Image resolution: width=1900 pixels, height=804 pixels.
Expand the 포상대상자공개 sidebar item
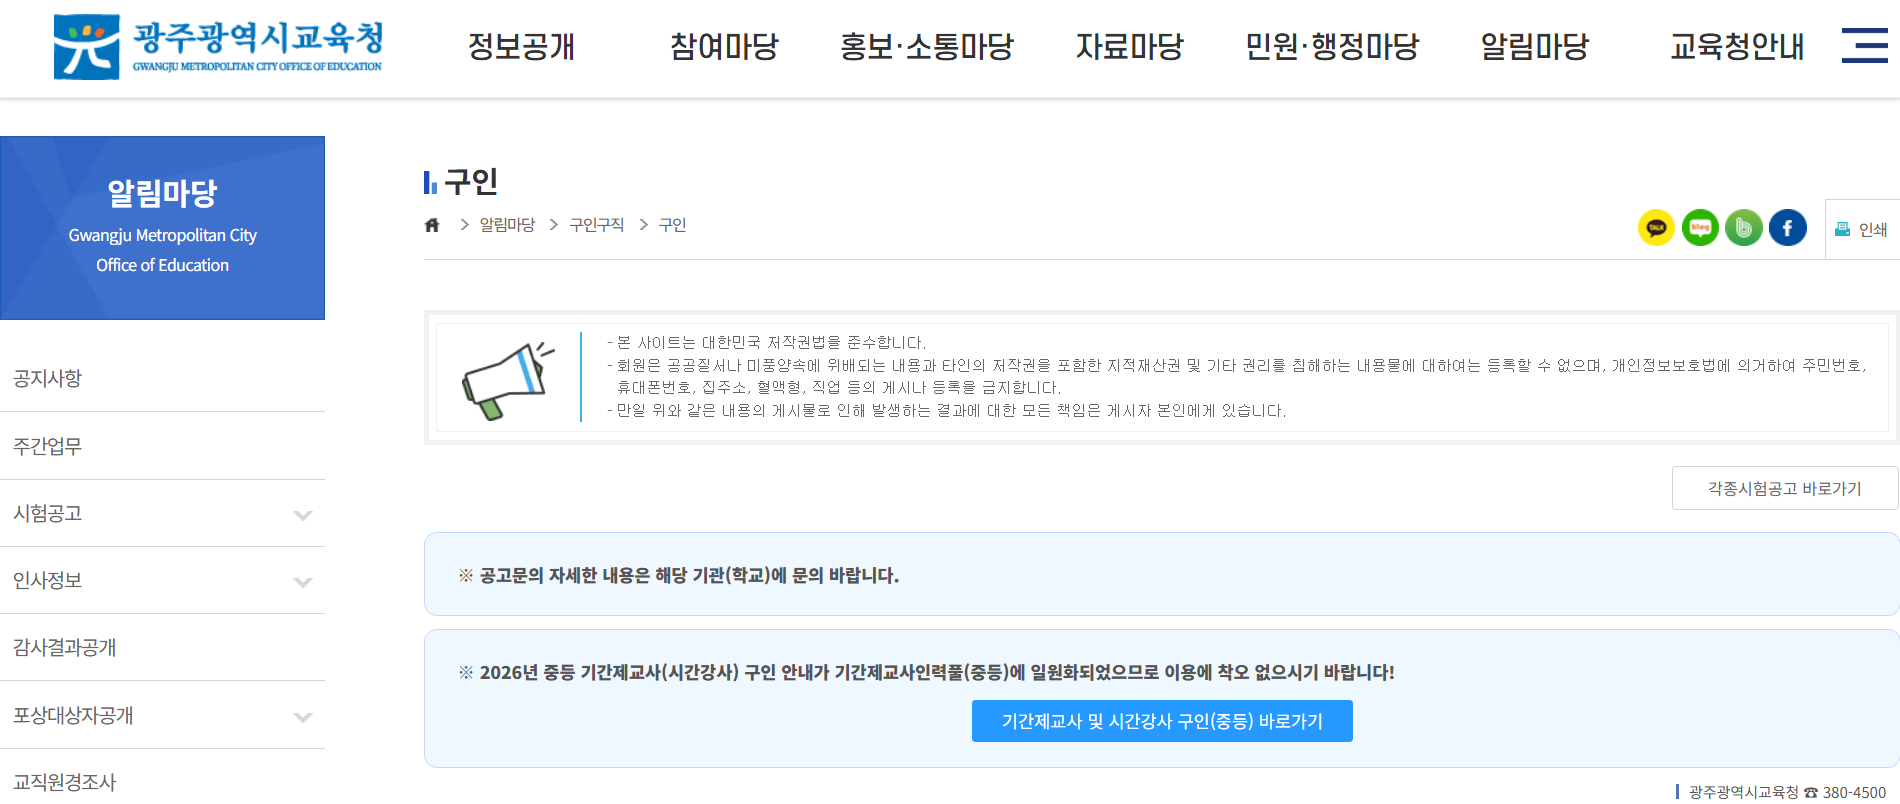[x=303, y=717]
